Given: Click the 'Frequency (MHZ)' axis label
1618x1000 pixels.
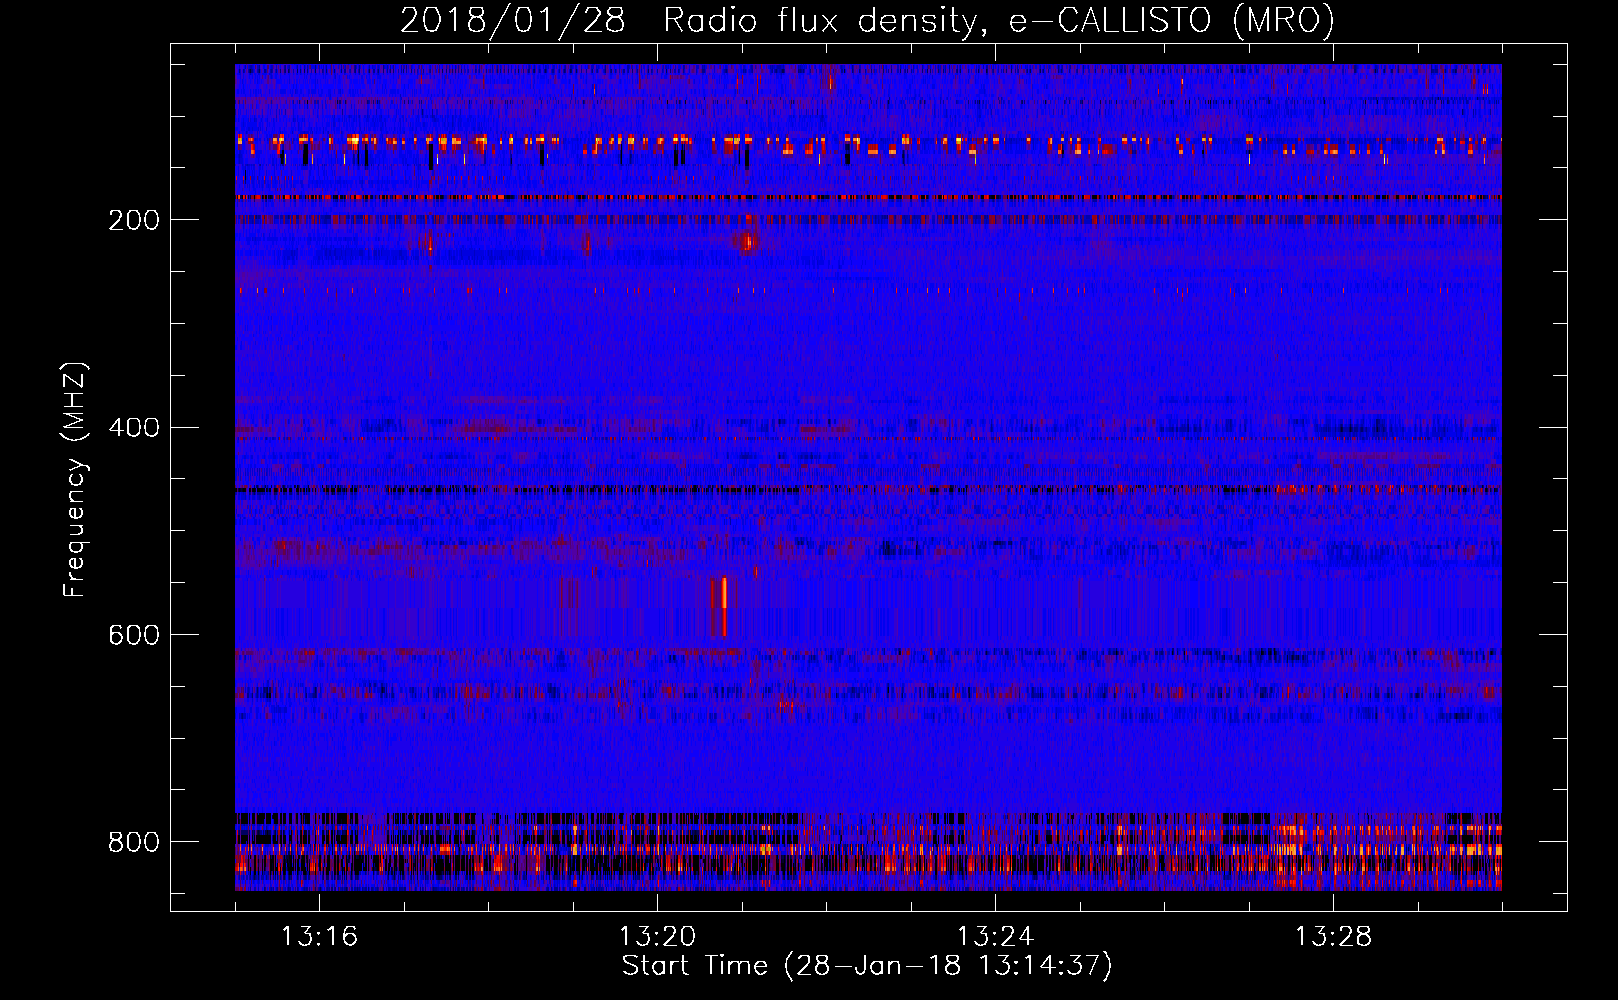Looking at the screenshot, I should point(75,480).
